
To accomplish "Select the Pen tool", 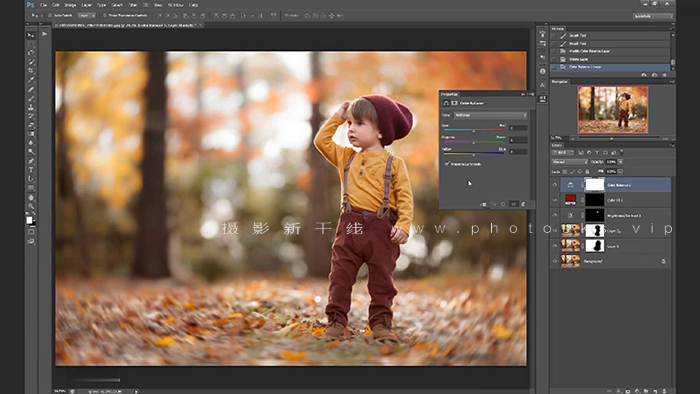I will (x=31, y=161).
